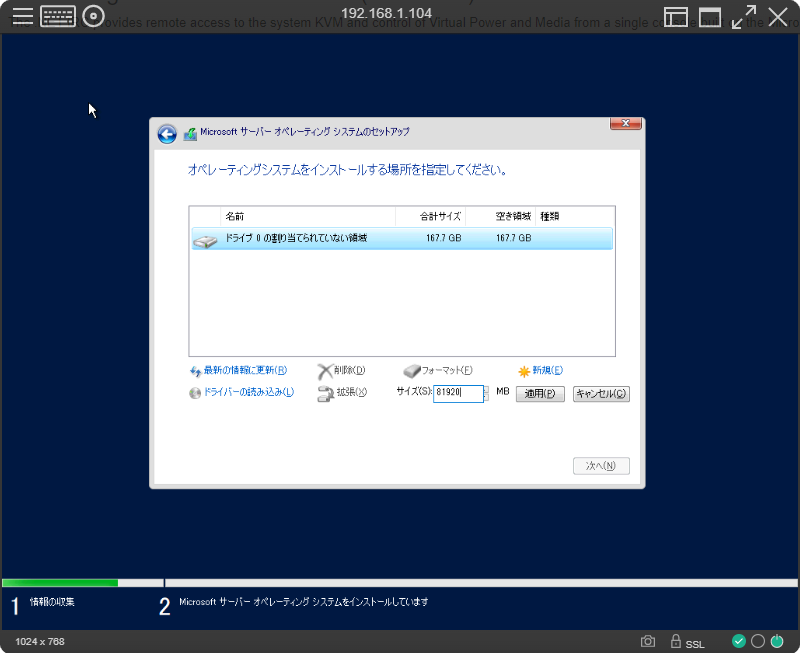Click the 192.168.1.104 title text
800x653 pixels.
tap(386, 13)
